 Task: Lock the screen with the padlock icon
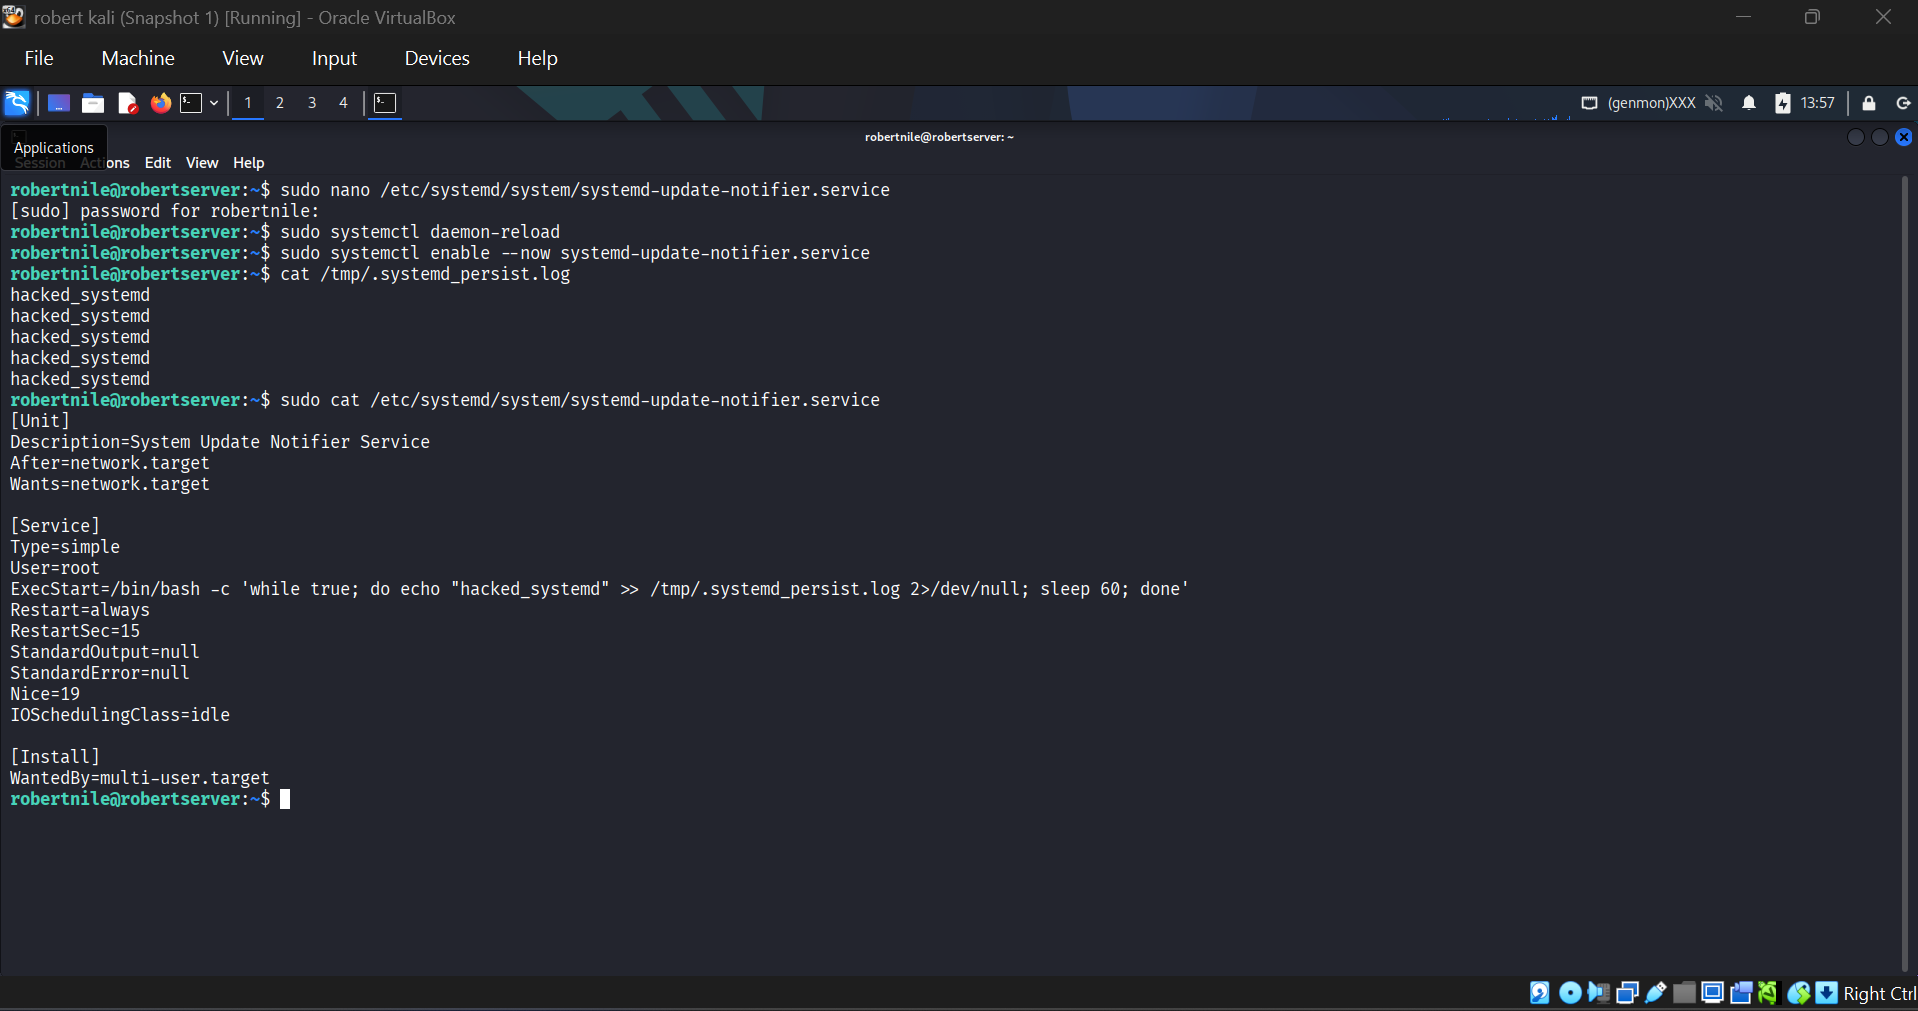click(1868, 103)
